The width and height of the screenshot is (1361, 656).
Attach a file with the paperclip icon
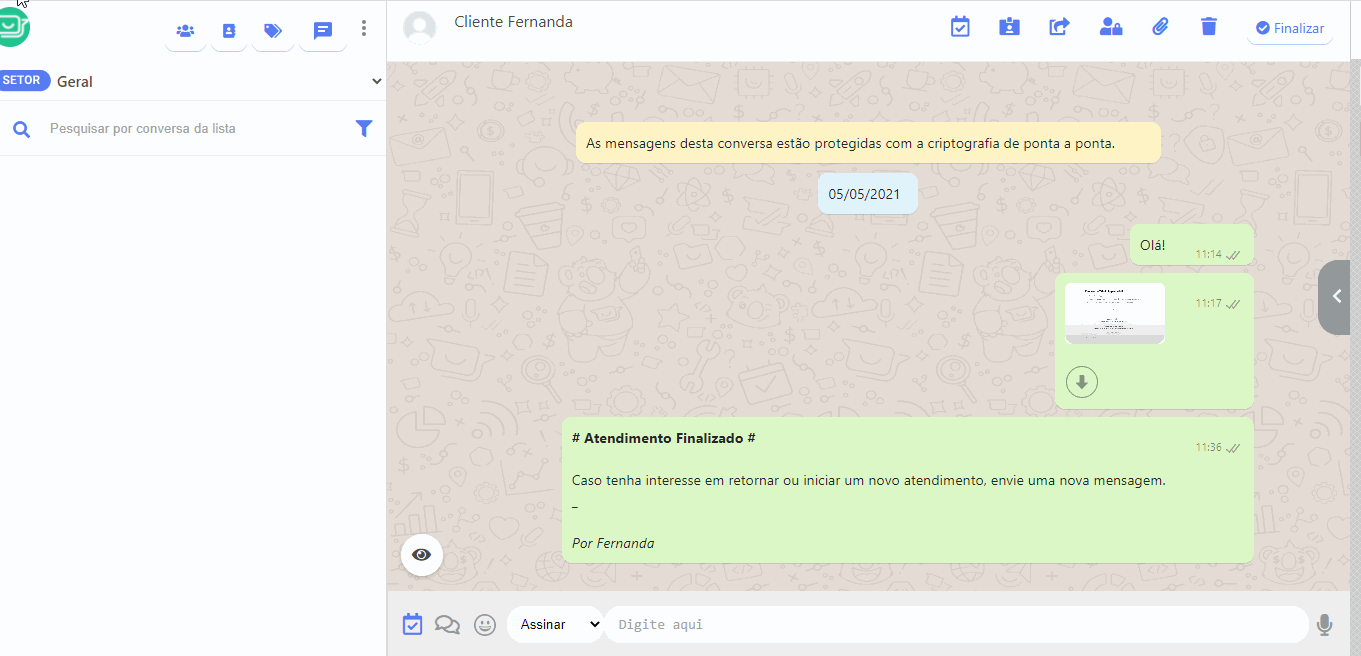point(1160,27)
